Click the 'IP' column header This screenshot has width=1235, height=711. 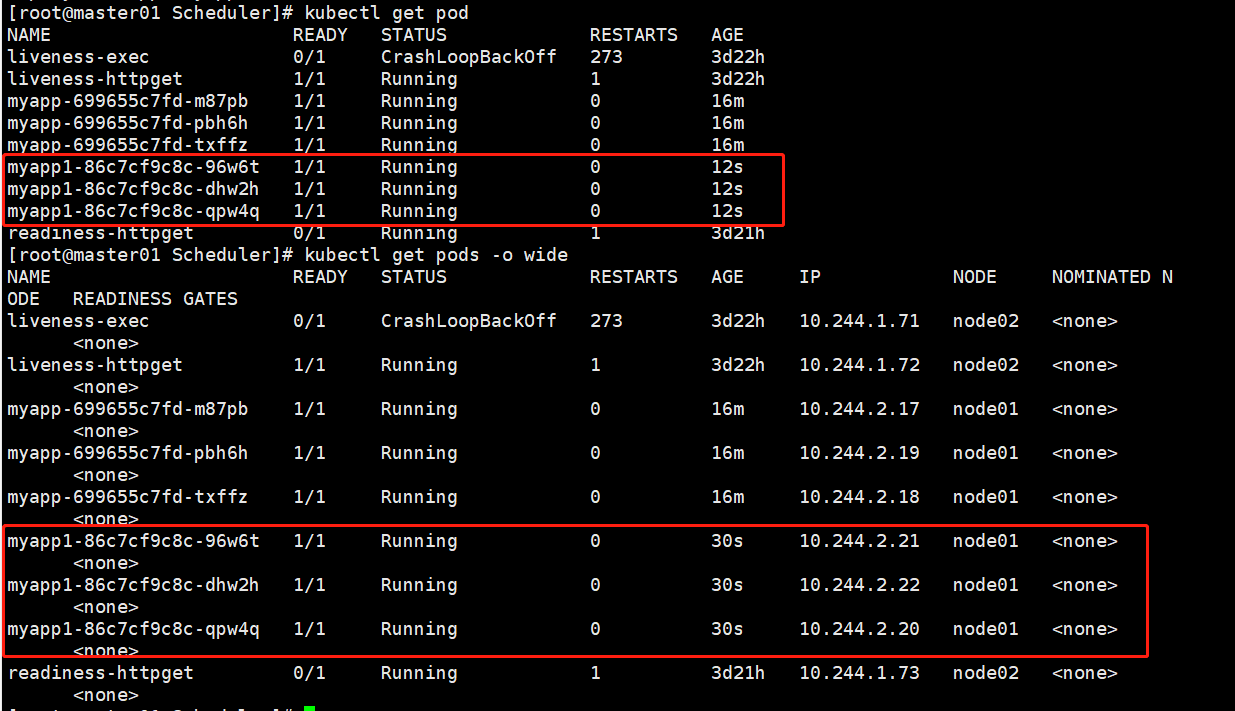coord(810,277)
